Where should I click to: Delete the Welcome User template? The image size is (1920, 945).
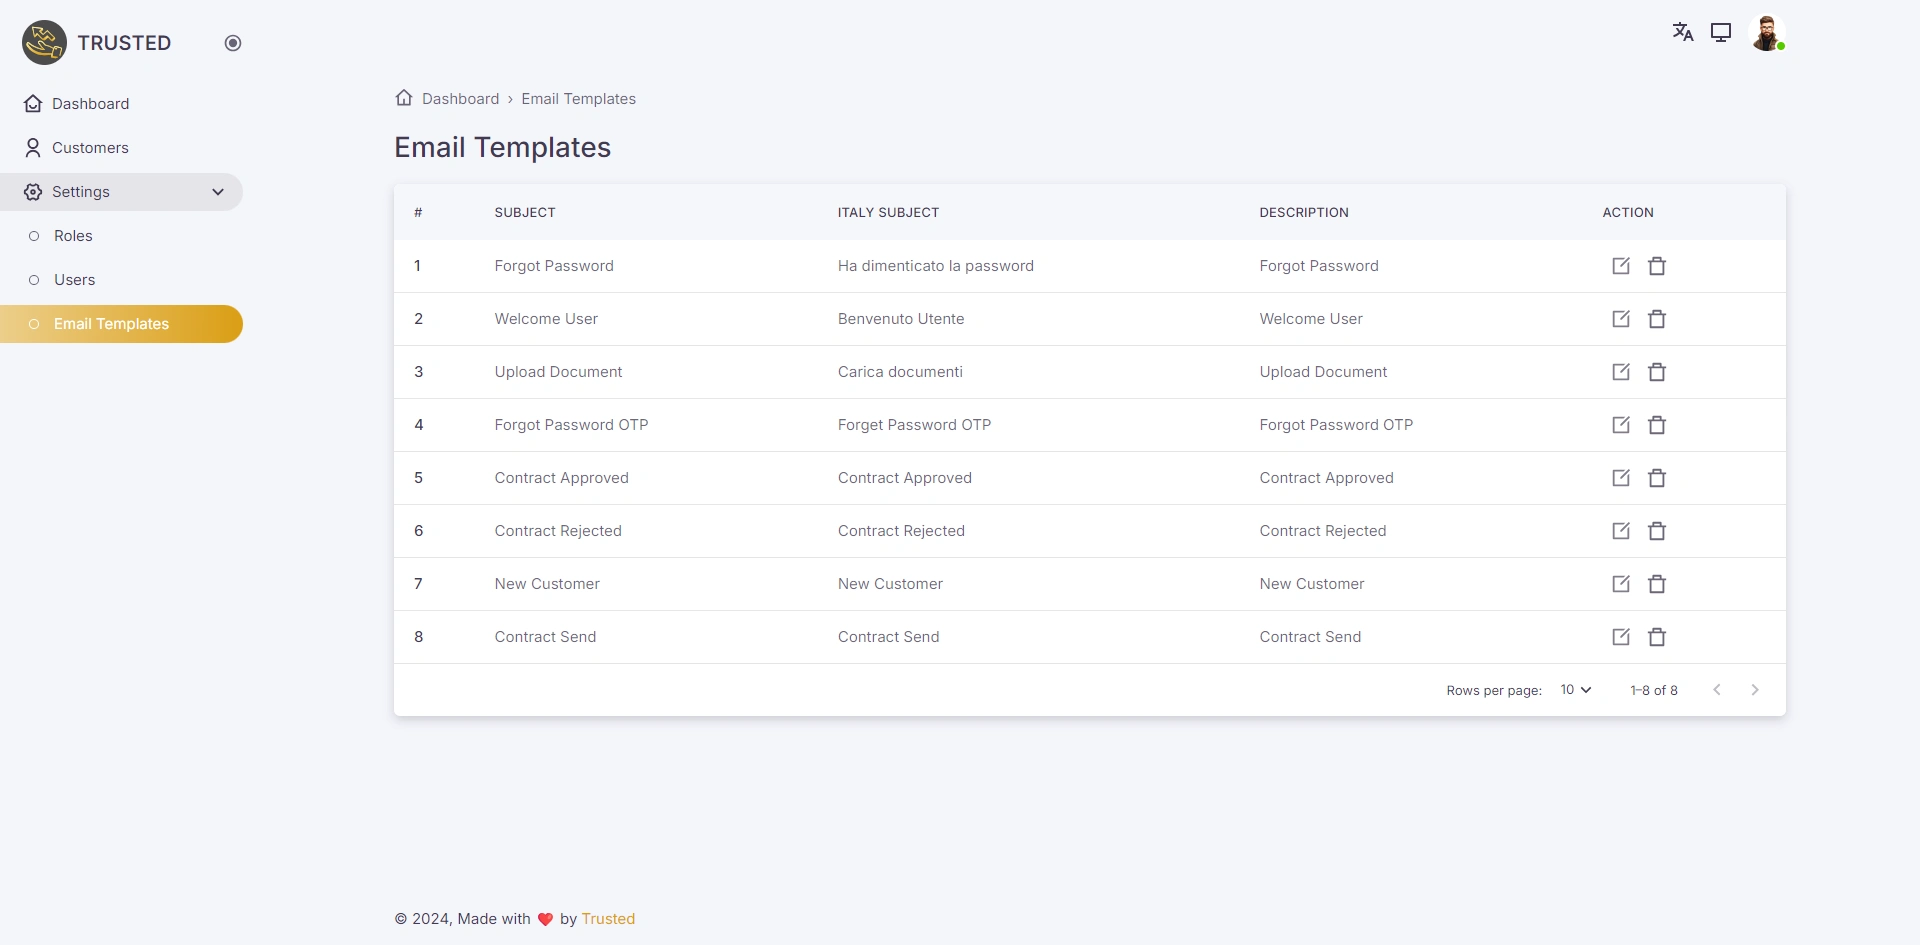1657,319
